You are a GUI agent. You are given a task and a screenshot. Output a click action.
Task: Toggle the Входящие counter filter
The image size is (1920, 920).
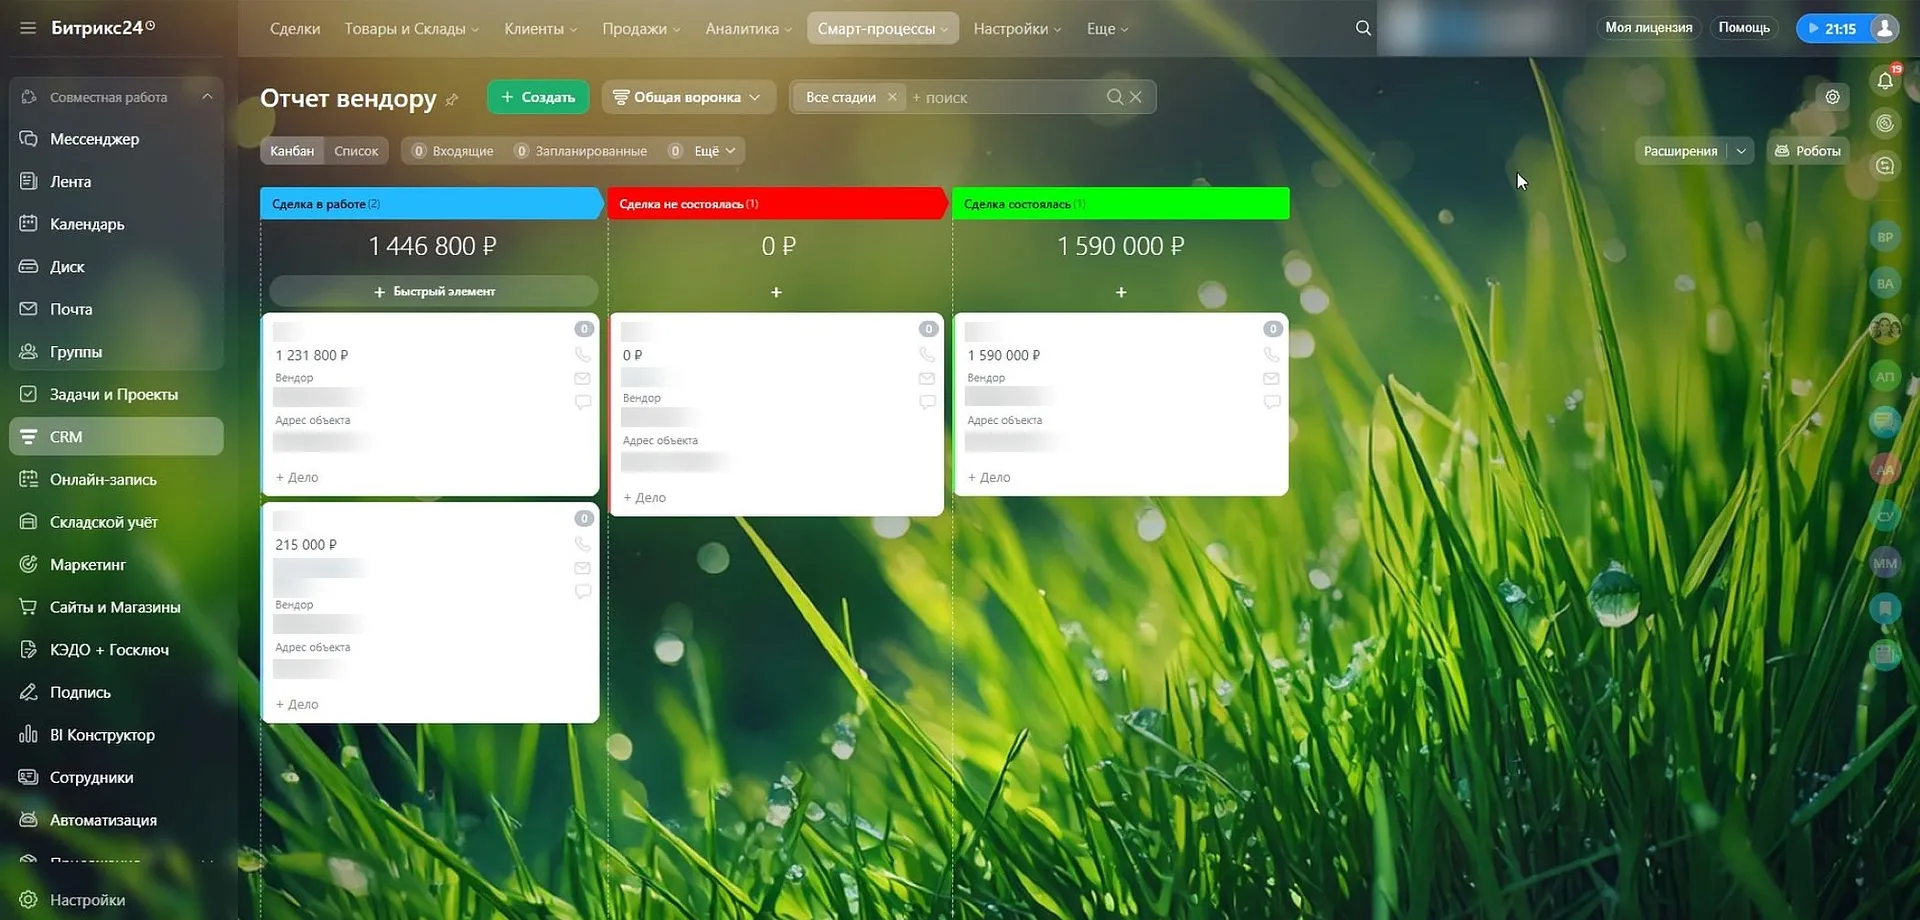tap(453, 151)
